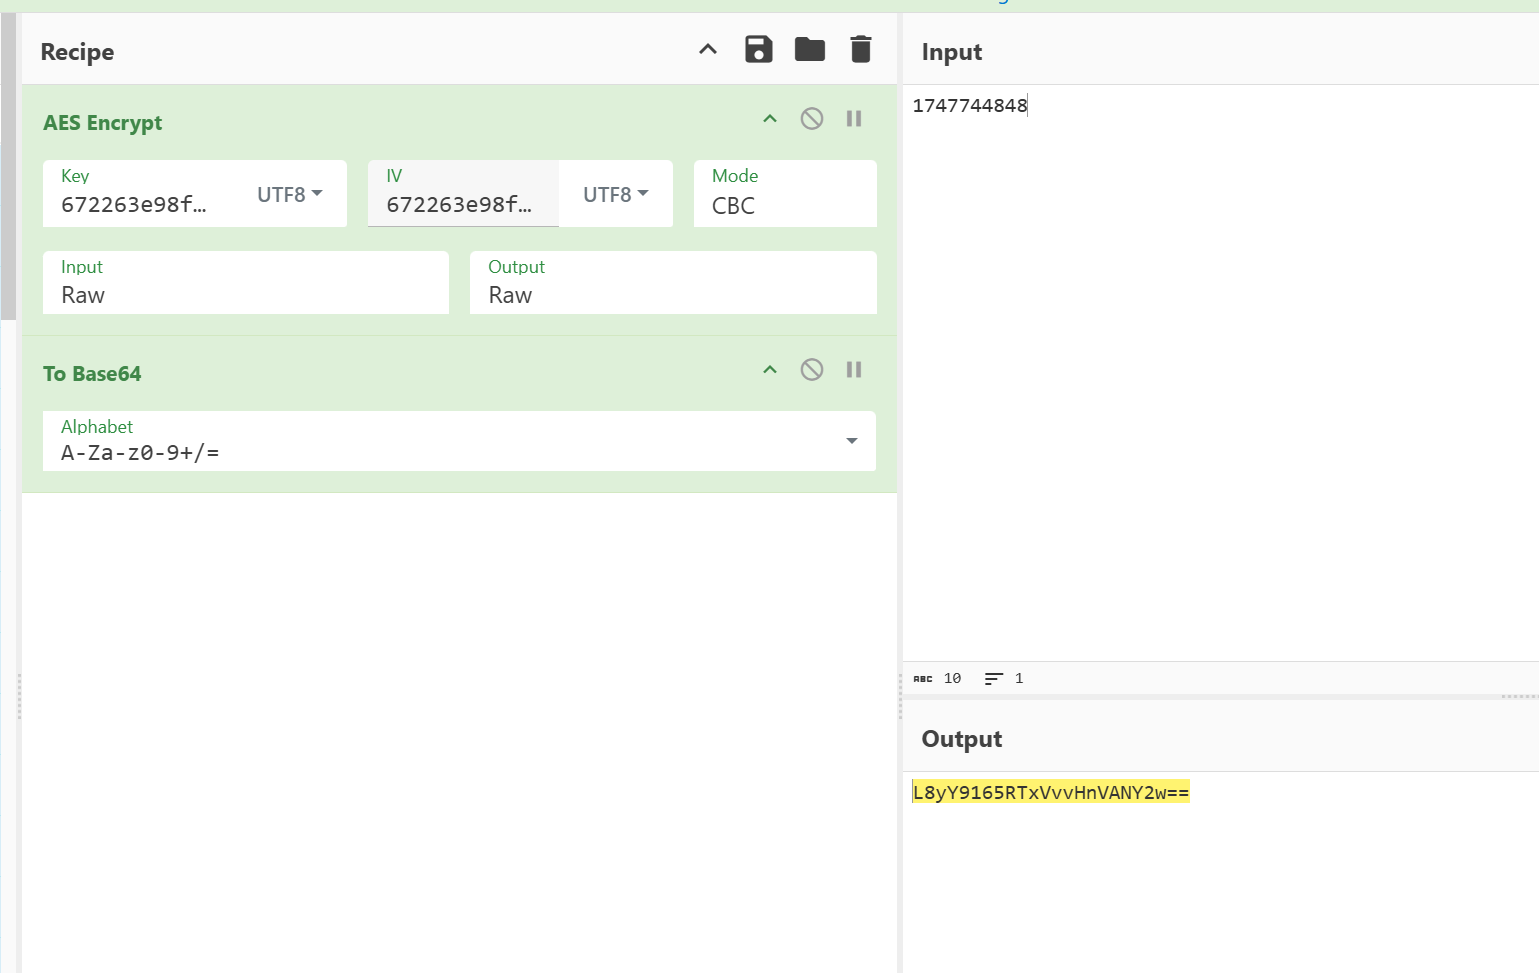The height and width of the screenshot is (973, 1539).
Task: Set breakpoint on AES Encrypt operation
Action: [x=853, y=119]
